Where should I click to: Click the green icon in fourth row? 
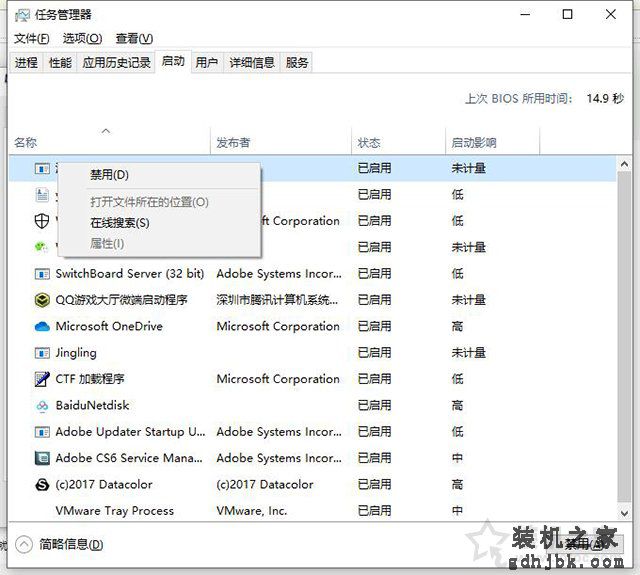click(x=41, y=247)
